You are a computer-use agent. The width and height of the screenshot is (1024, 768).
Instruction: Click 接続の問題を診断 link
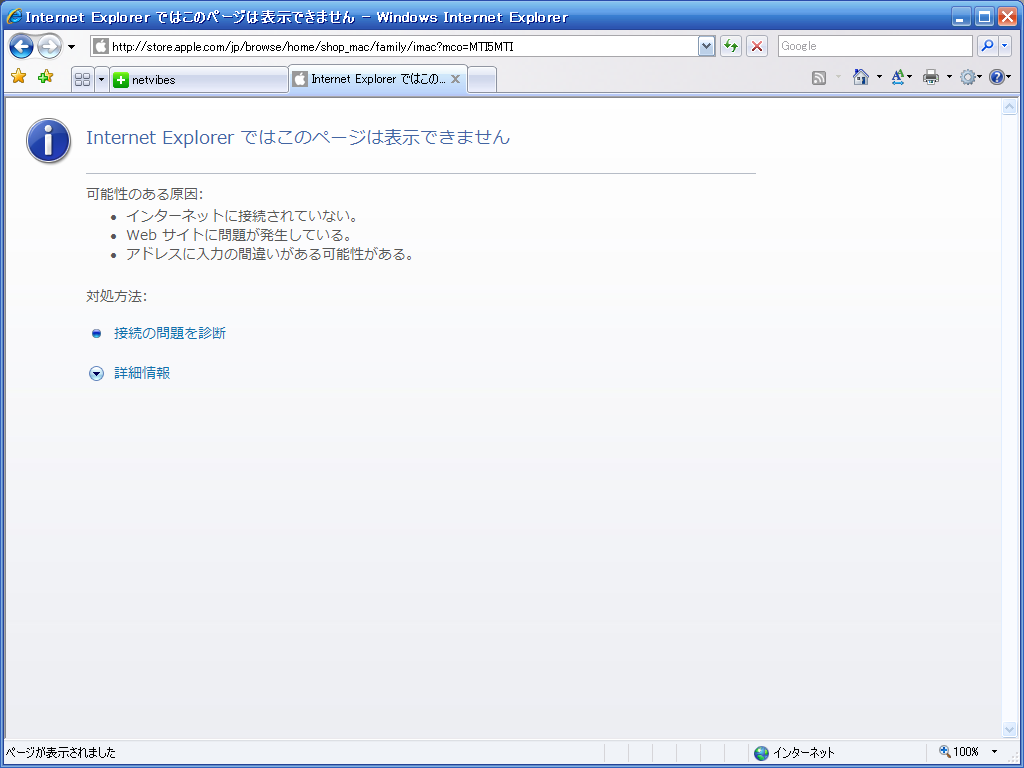pos(170,333)
